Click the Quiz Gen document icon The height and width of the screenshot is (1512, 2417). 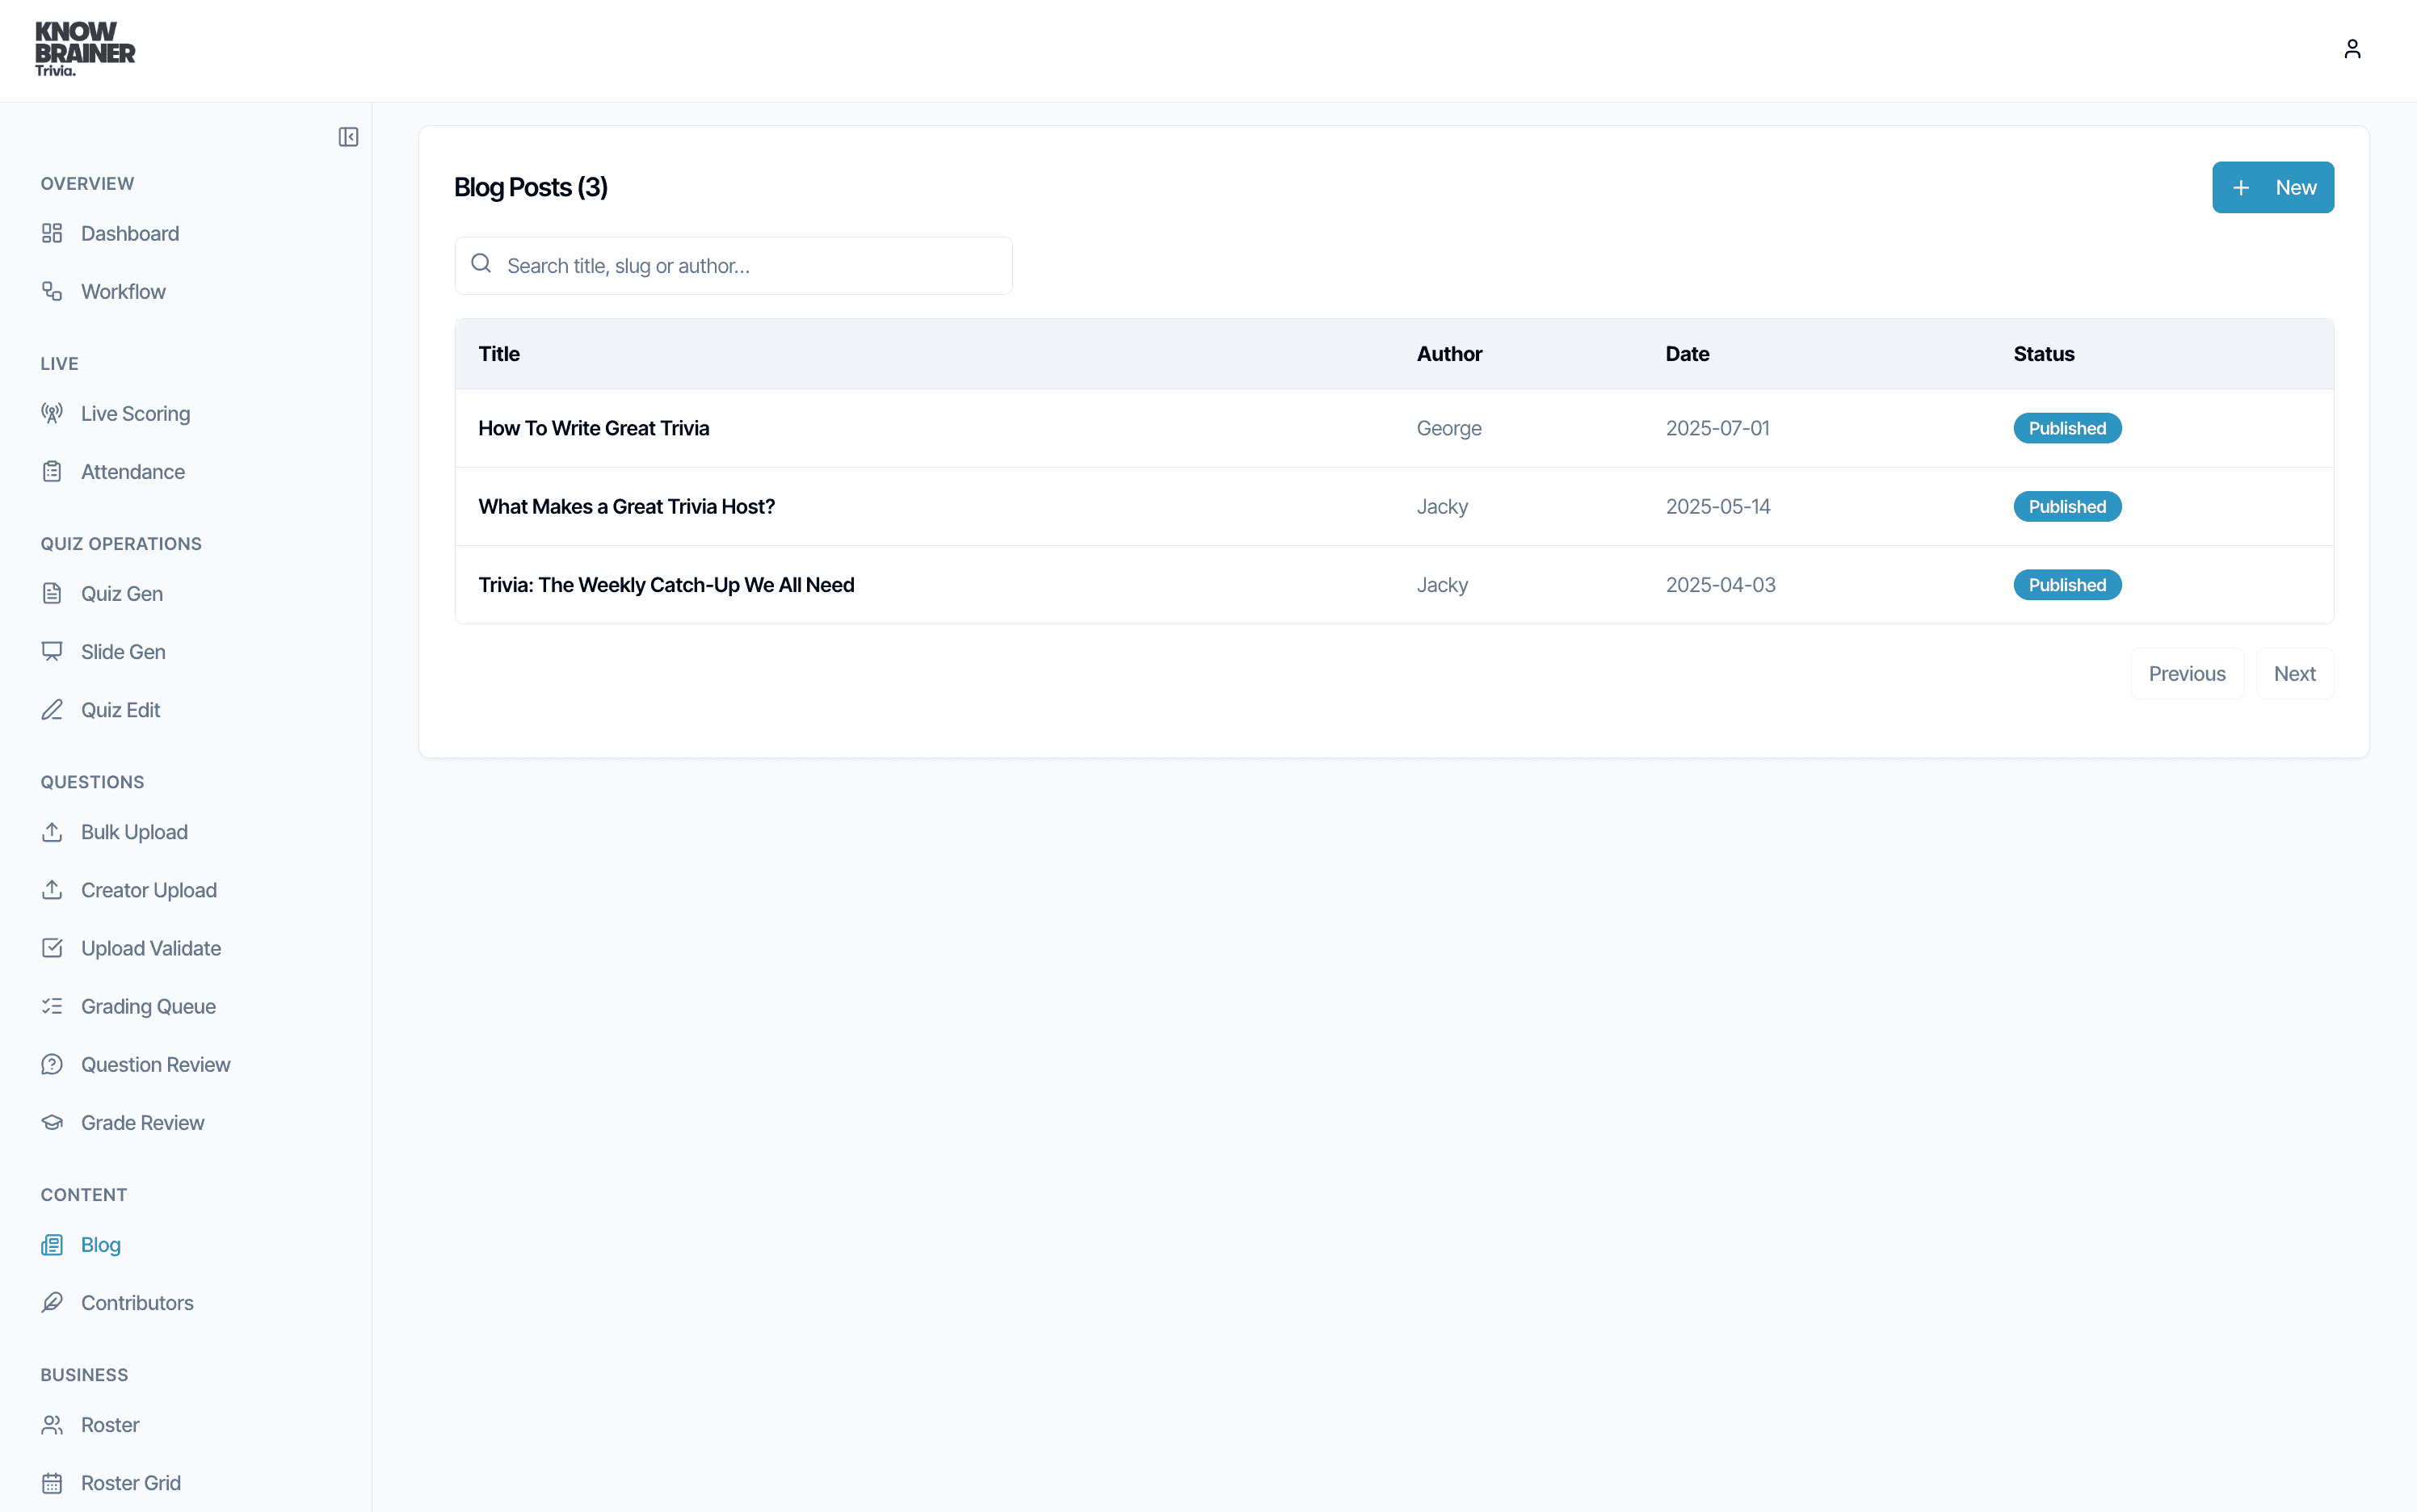click(52, 593)
